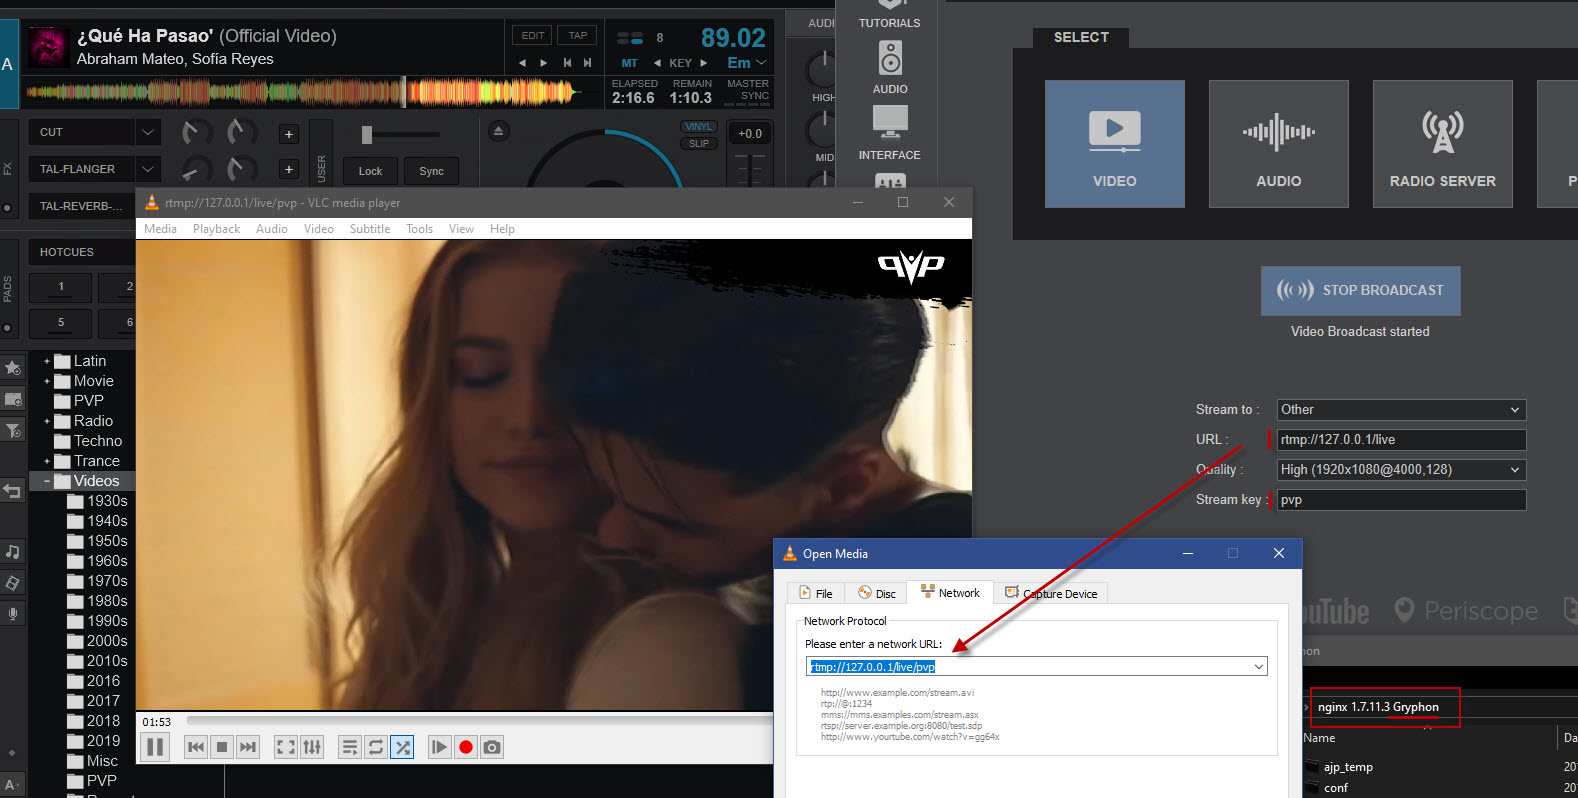This screenshot has height=798, width=1578.
Task: Select the 1980s folder
Action: (x=97, y=601)
